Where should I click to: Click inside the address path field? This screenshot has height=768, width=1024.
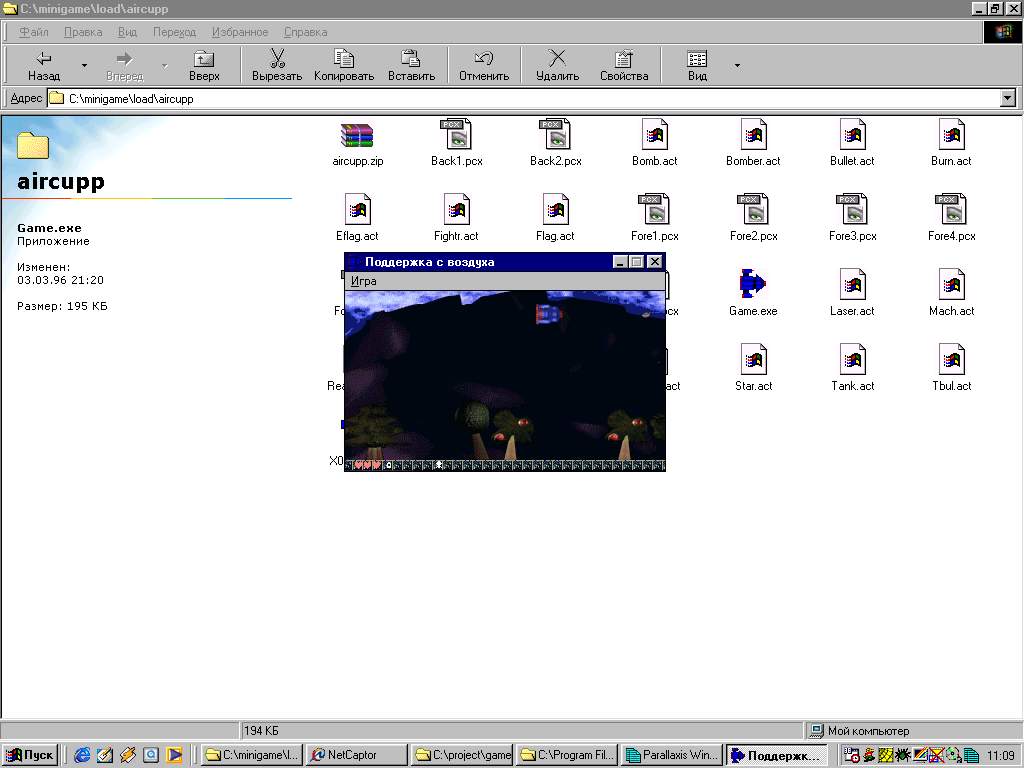[500, 99]
